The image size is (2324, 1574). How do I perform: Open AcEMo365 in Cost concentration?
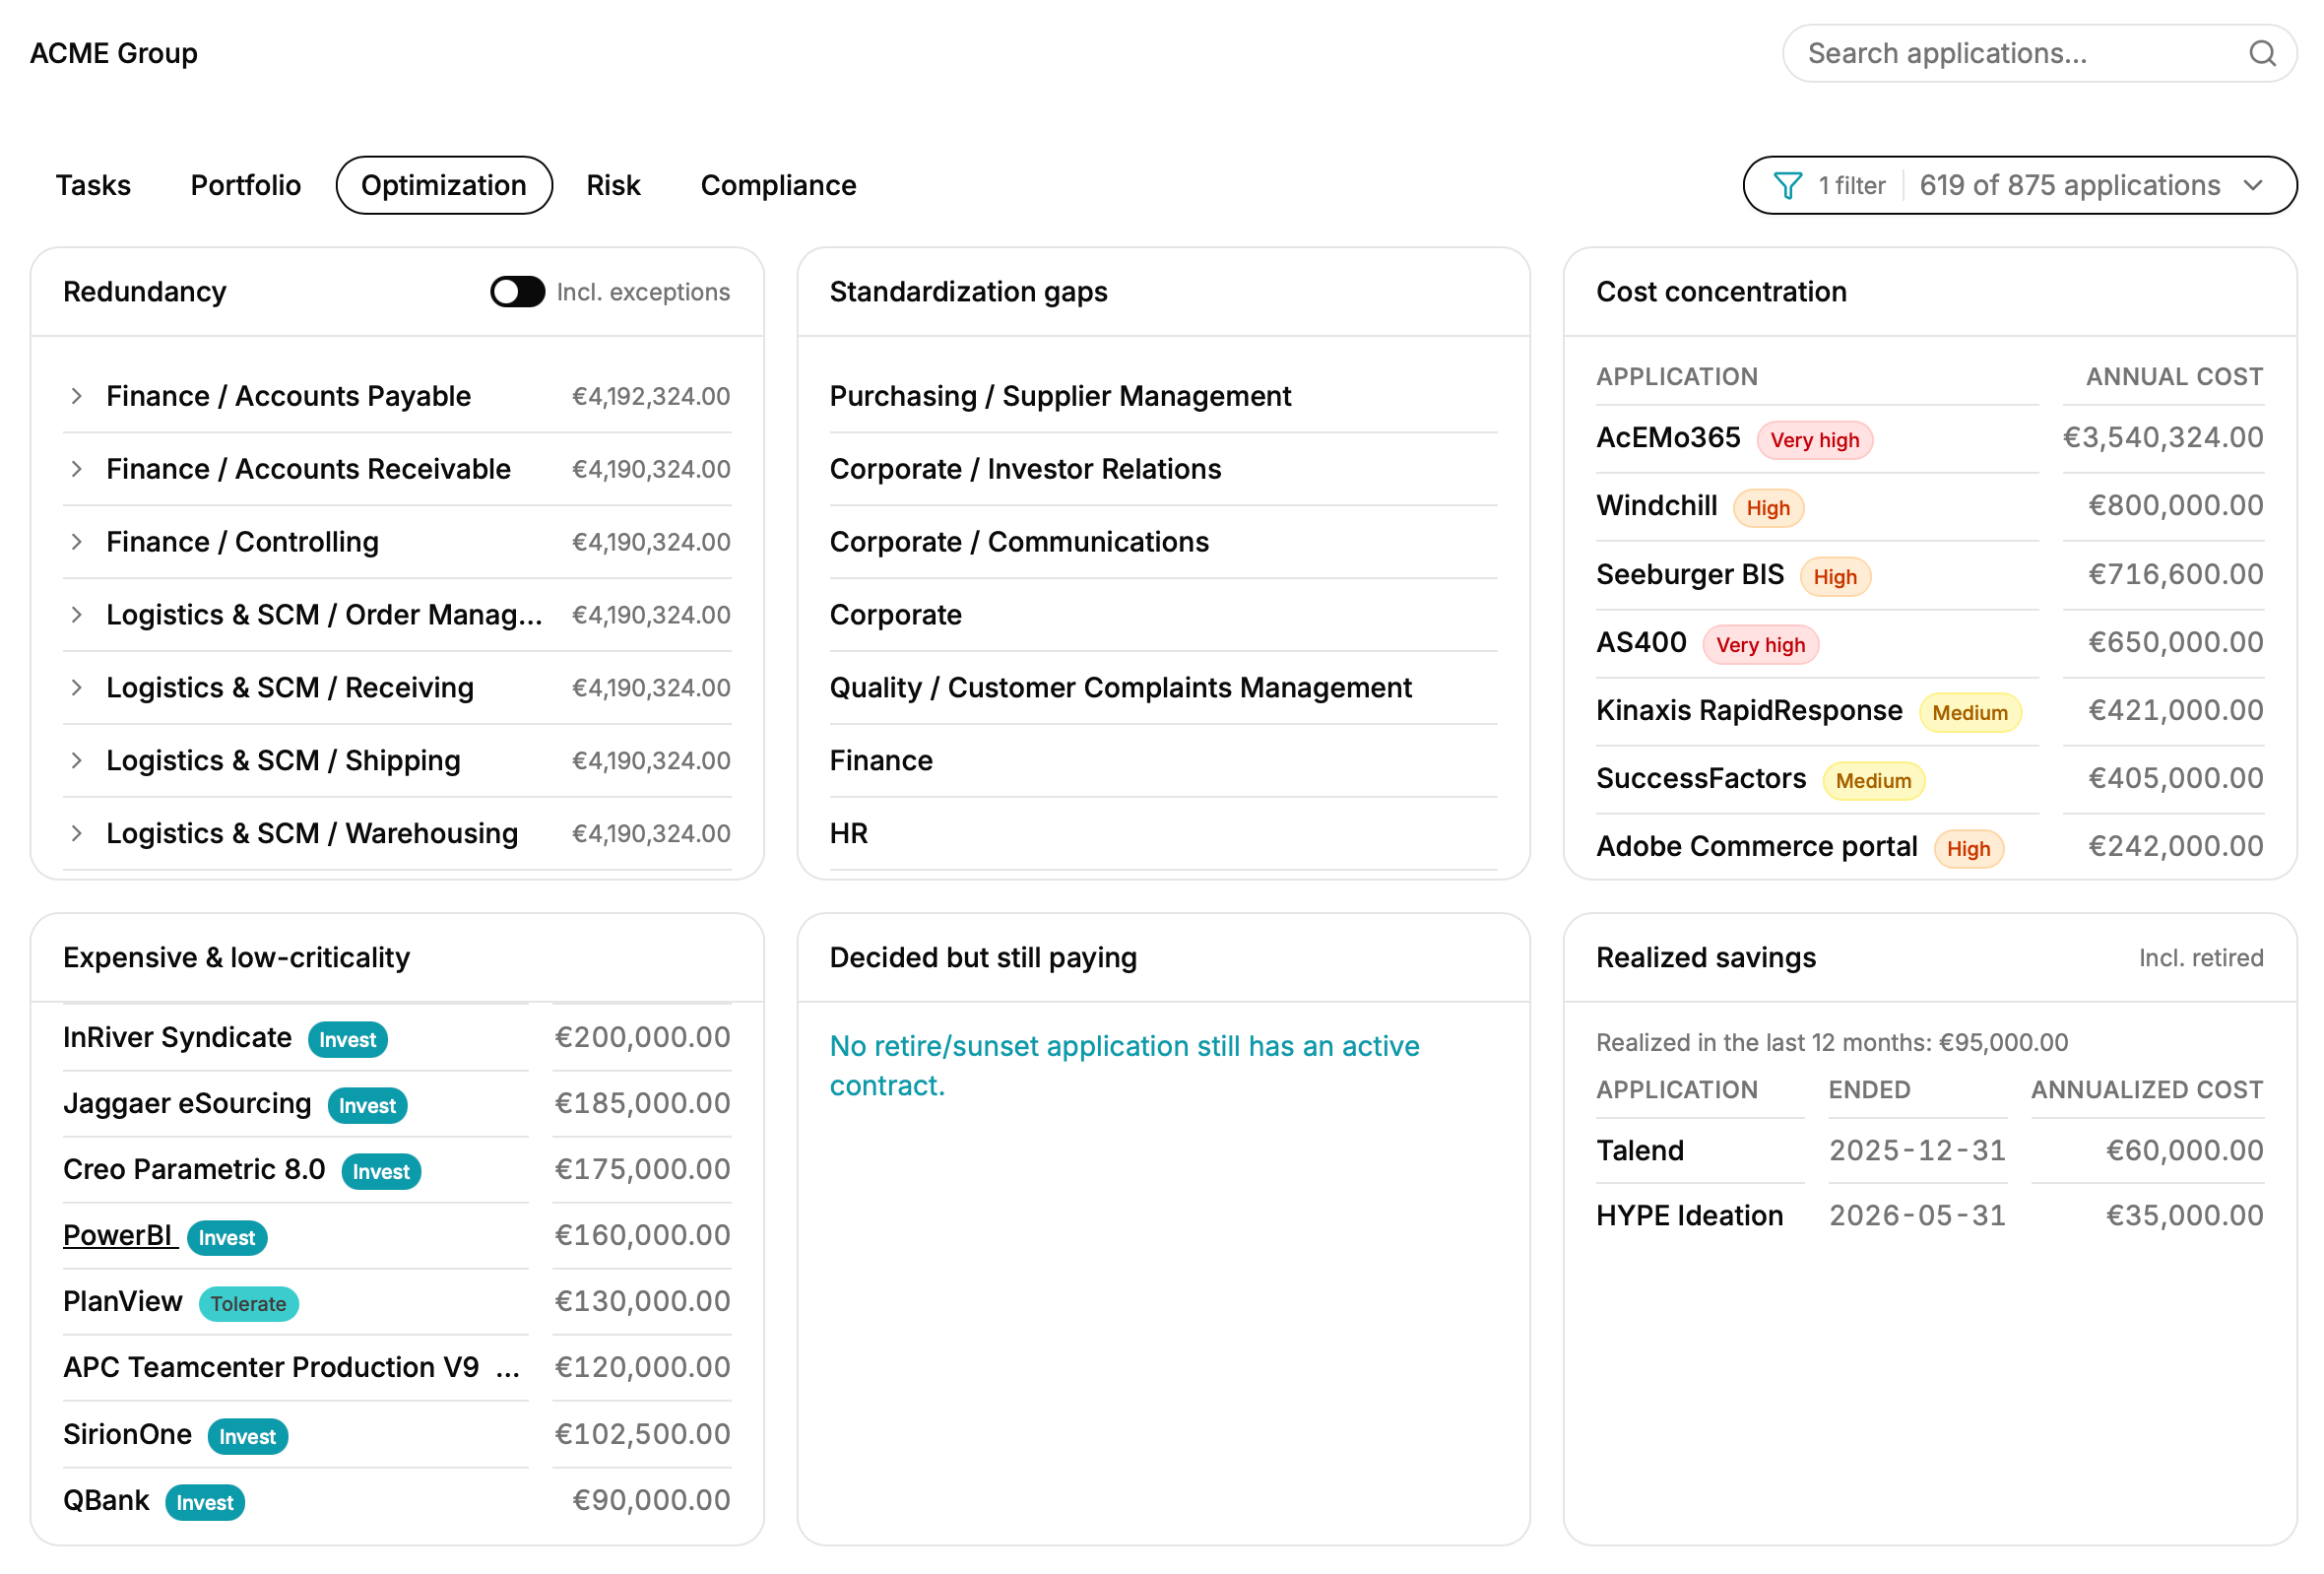[x=1668, y=438]
